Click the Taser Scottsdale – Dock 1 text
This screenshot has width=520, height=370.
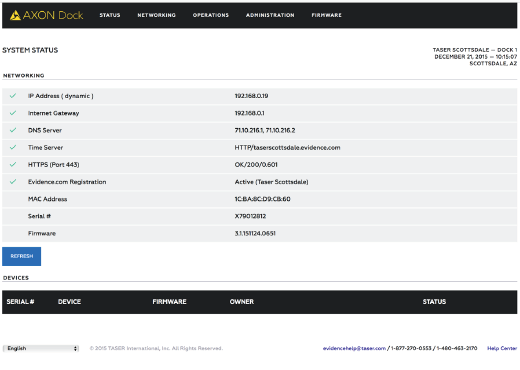(475, 50)
